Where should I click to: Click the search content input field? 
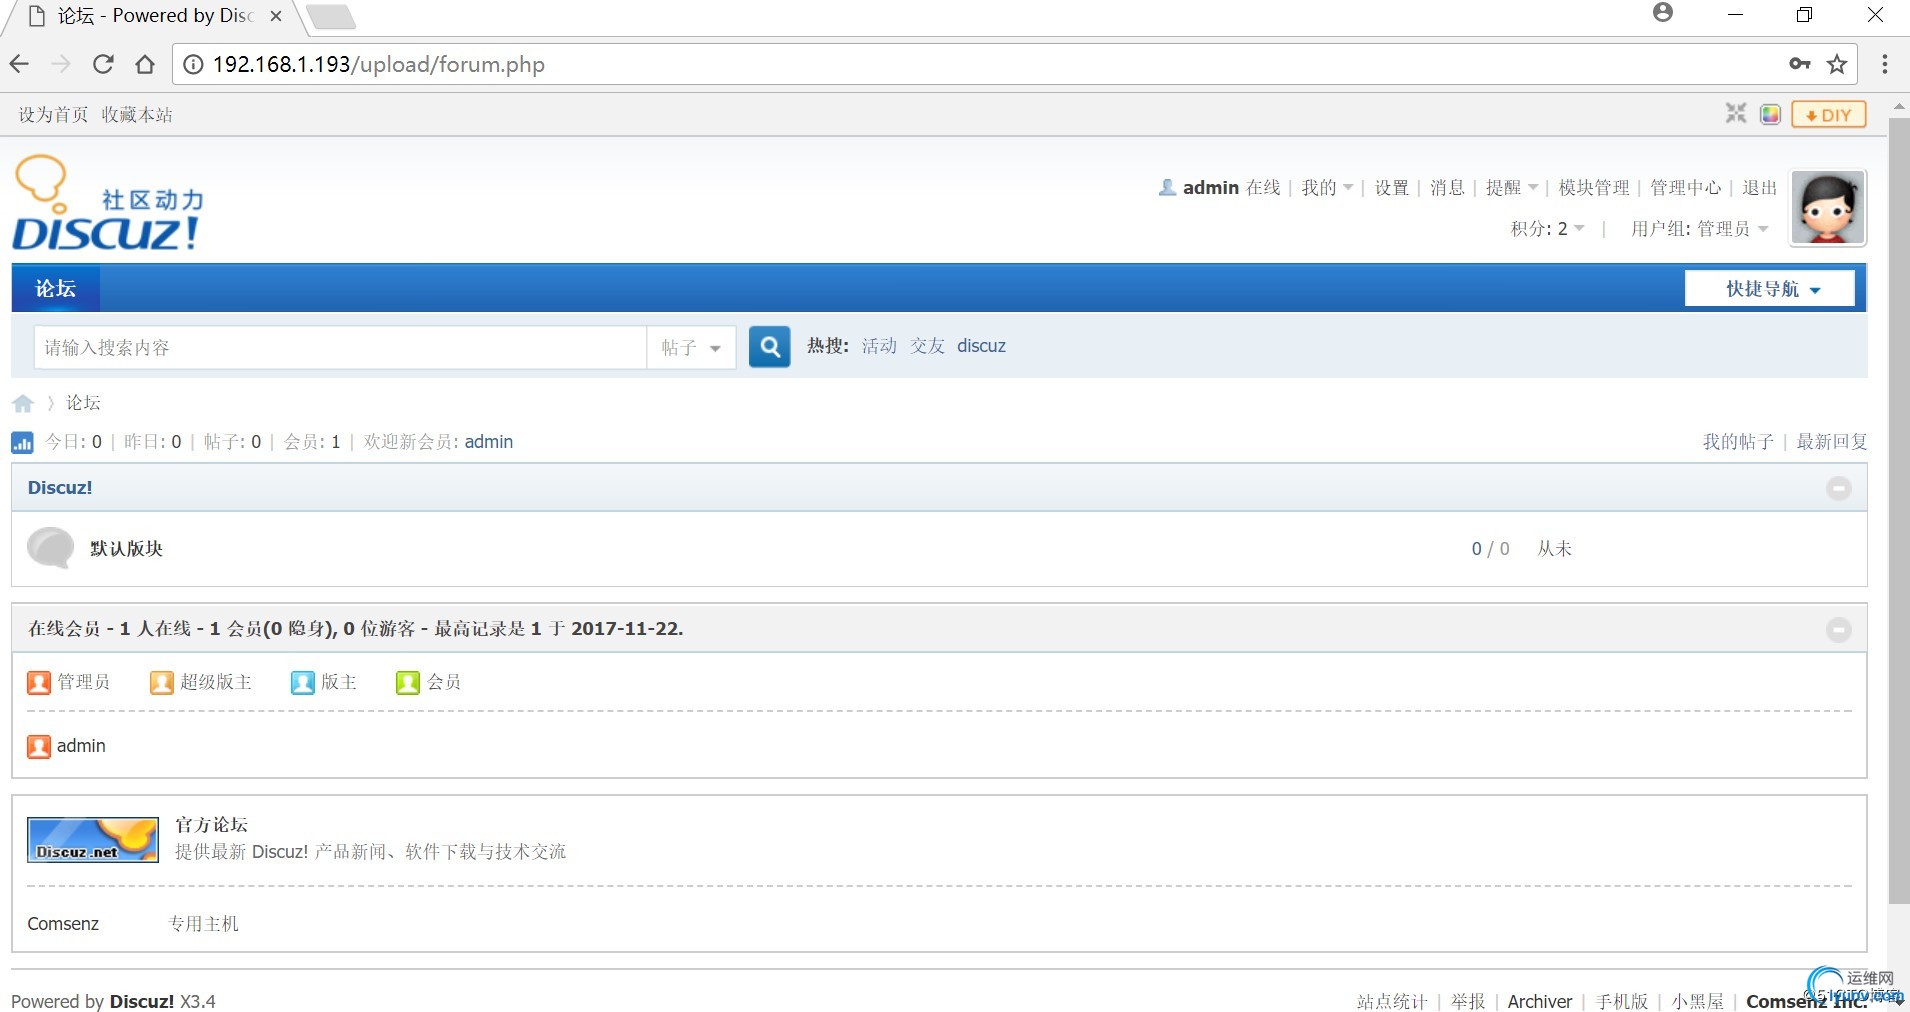(x=340, y=347)
